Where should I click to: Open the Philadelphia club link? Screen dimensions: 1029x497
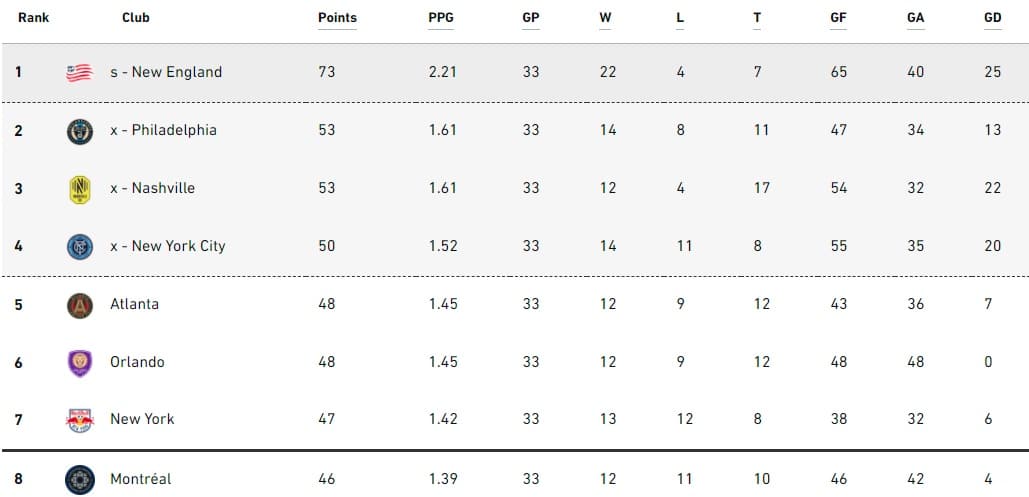pyautogui.click(x=163, y=130)
